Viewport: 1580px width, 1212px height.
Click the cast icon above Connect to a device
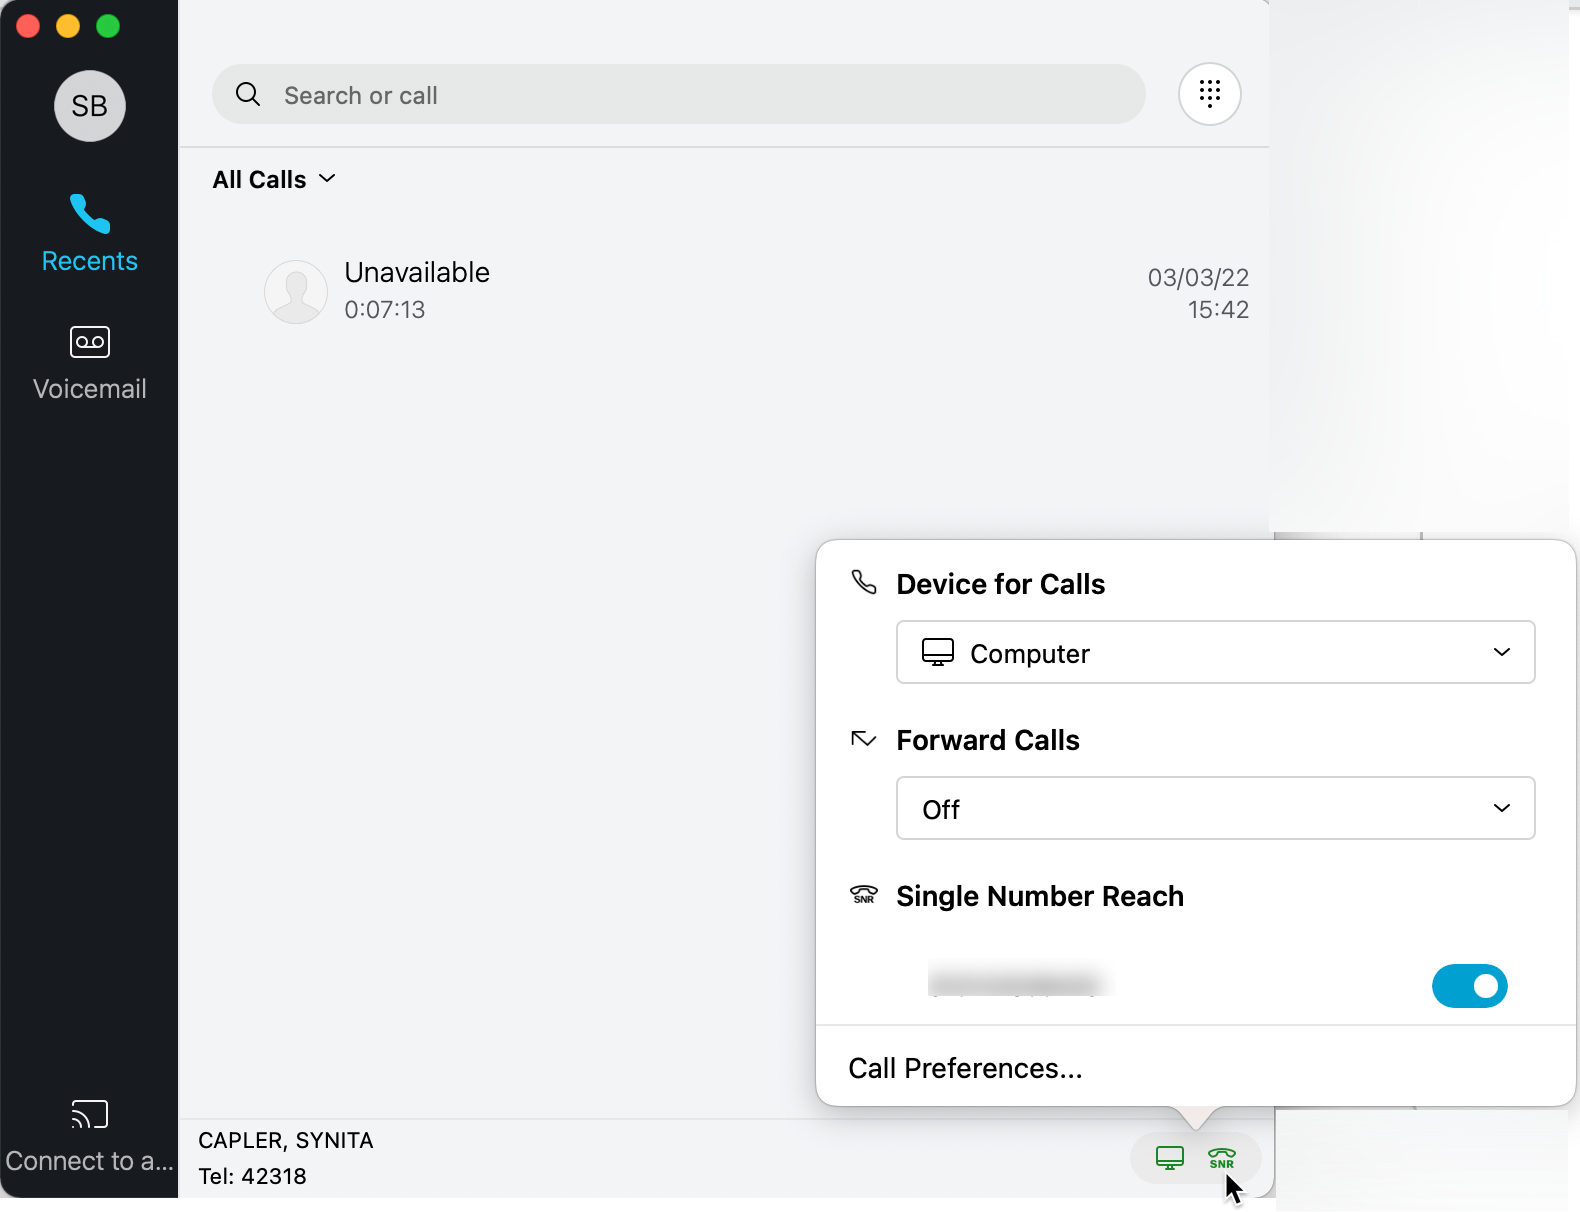[89, 1113]
